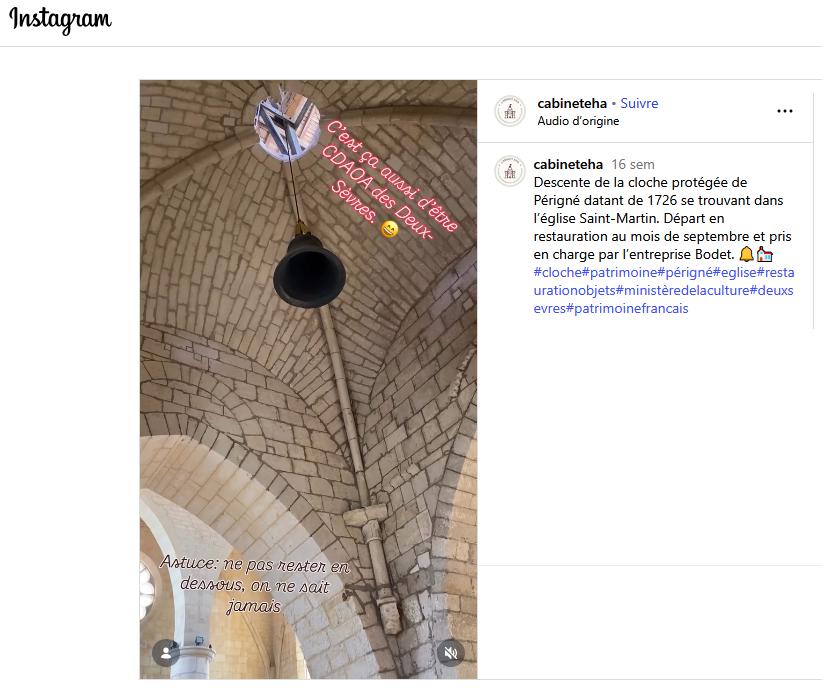Click cabineteha username in the caption
This screenshot has height=688, width=822.
tap(568, 164)
